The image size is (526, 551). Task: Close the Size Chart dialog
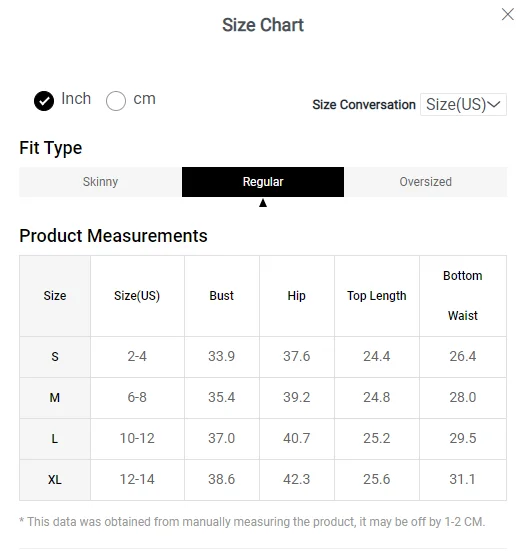click(507, 14)
